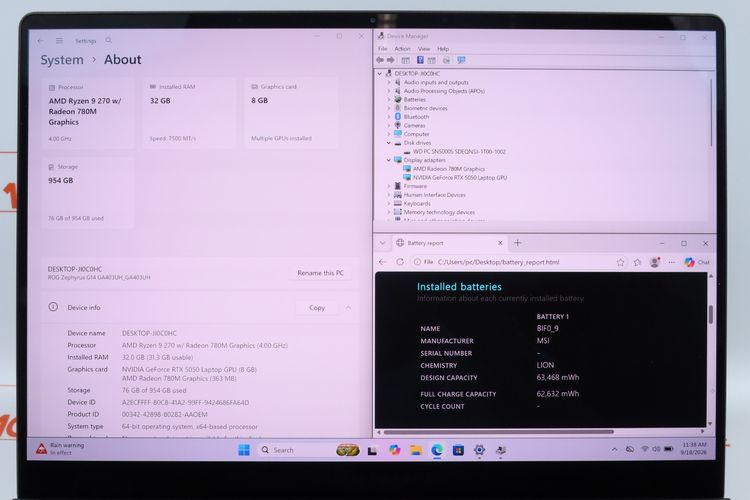Select AMD Radeon 780M Graphics in the device tree
The width and height of the screenshot is (750, 500).
(444, 169)
